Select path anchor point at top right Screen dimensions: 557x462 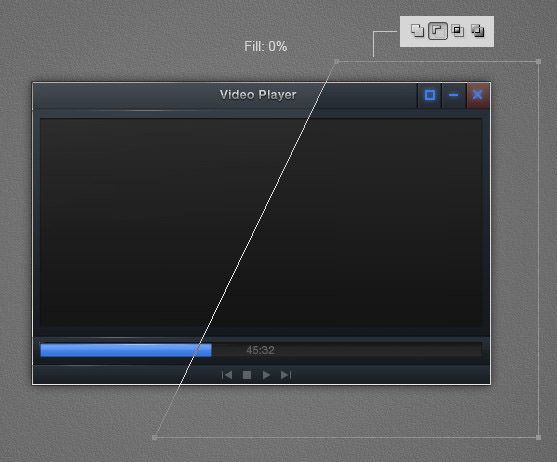[539, 62]
